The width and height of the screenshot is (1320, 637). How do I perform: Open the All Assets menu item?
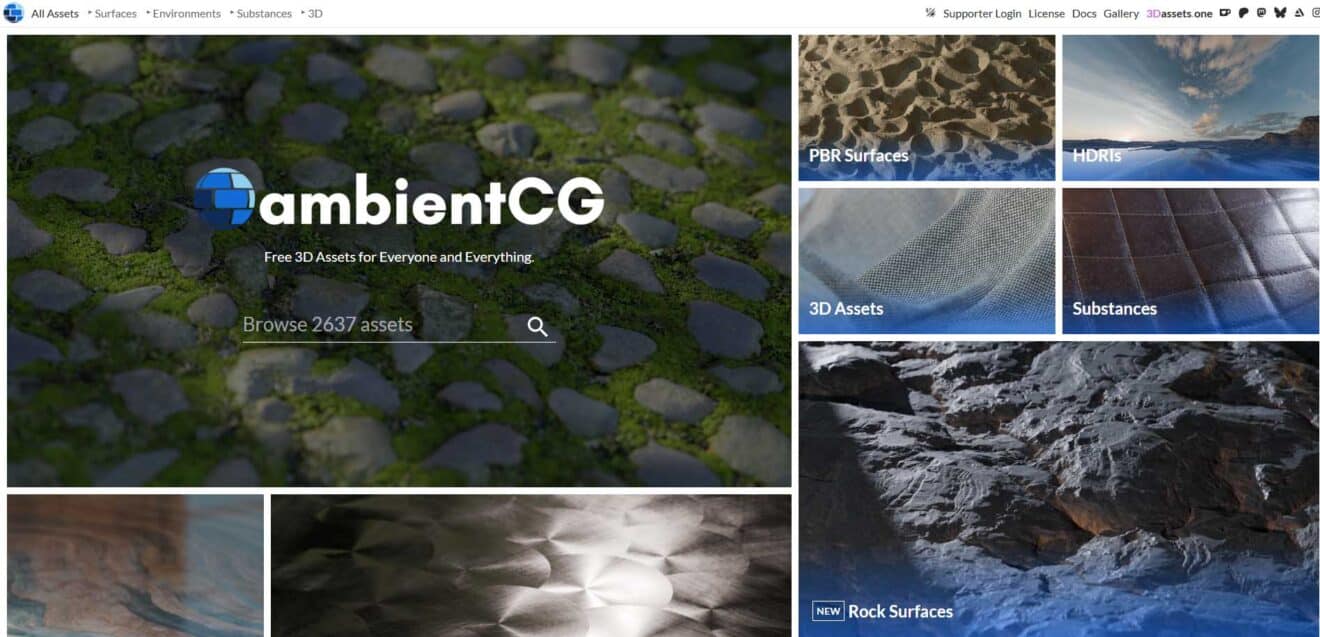pos(55,14)
